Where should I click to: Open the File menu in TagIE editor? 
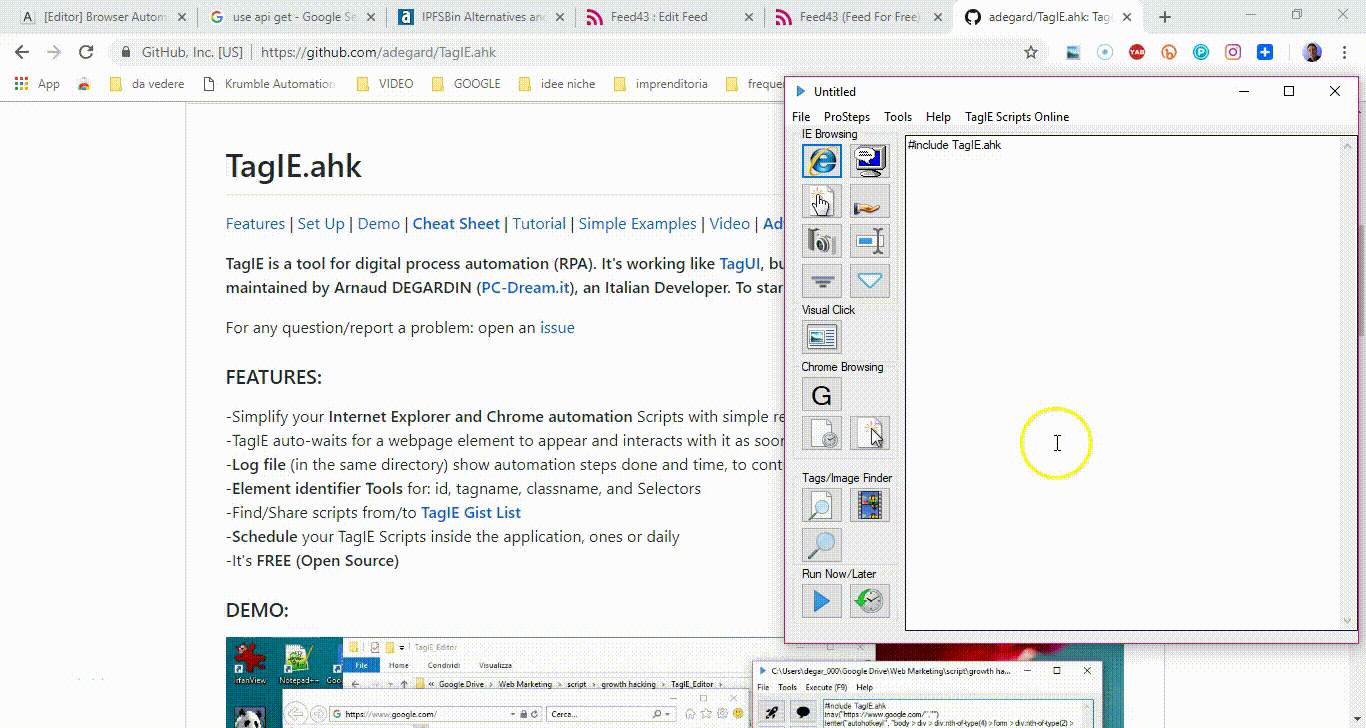[x=801, y=117]
